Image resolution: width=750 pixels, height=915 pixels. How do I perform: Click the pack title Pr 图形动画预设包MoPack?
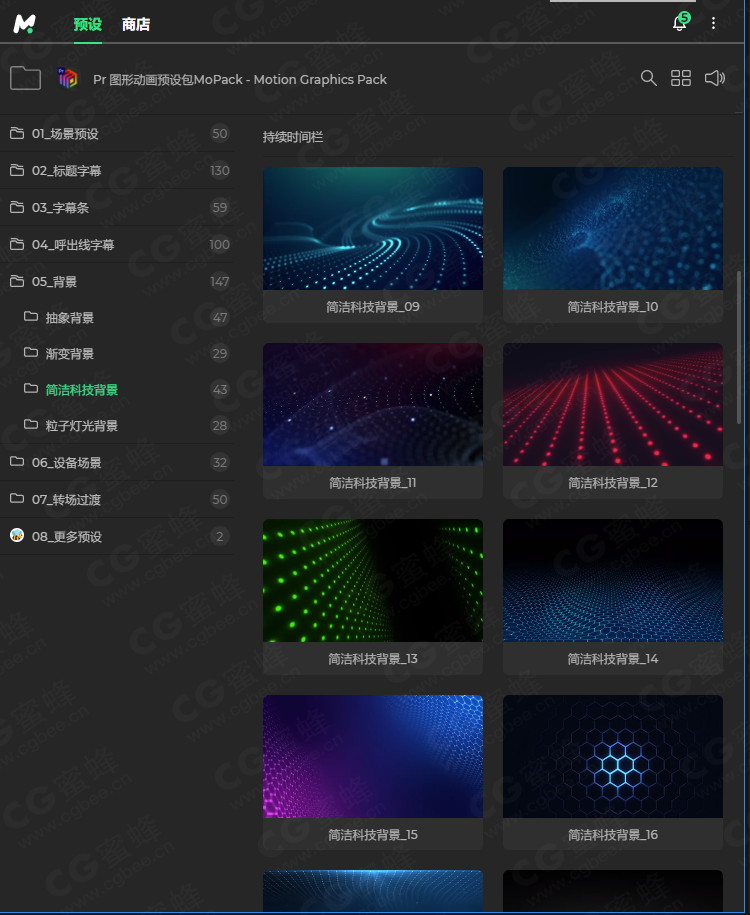point(240,79)
